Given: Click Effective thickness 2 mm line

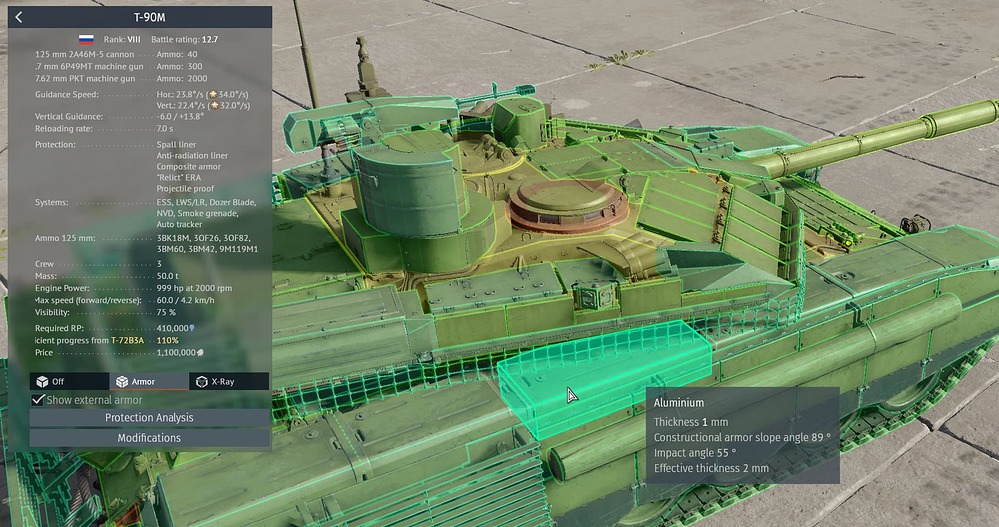Looking at the screenshot, I should point(711,468).
